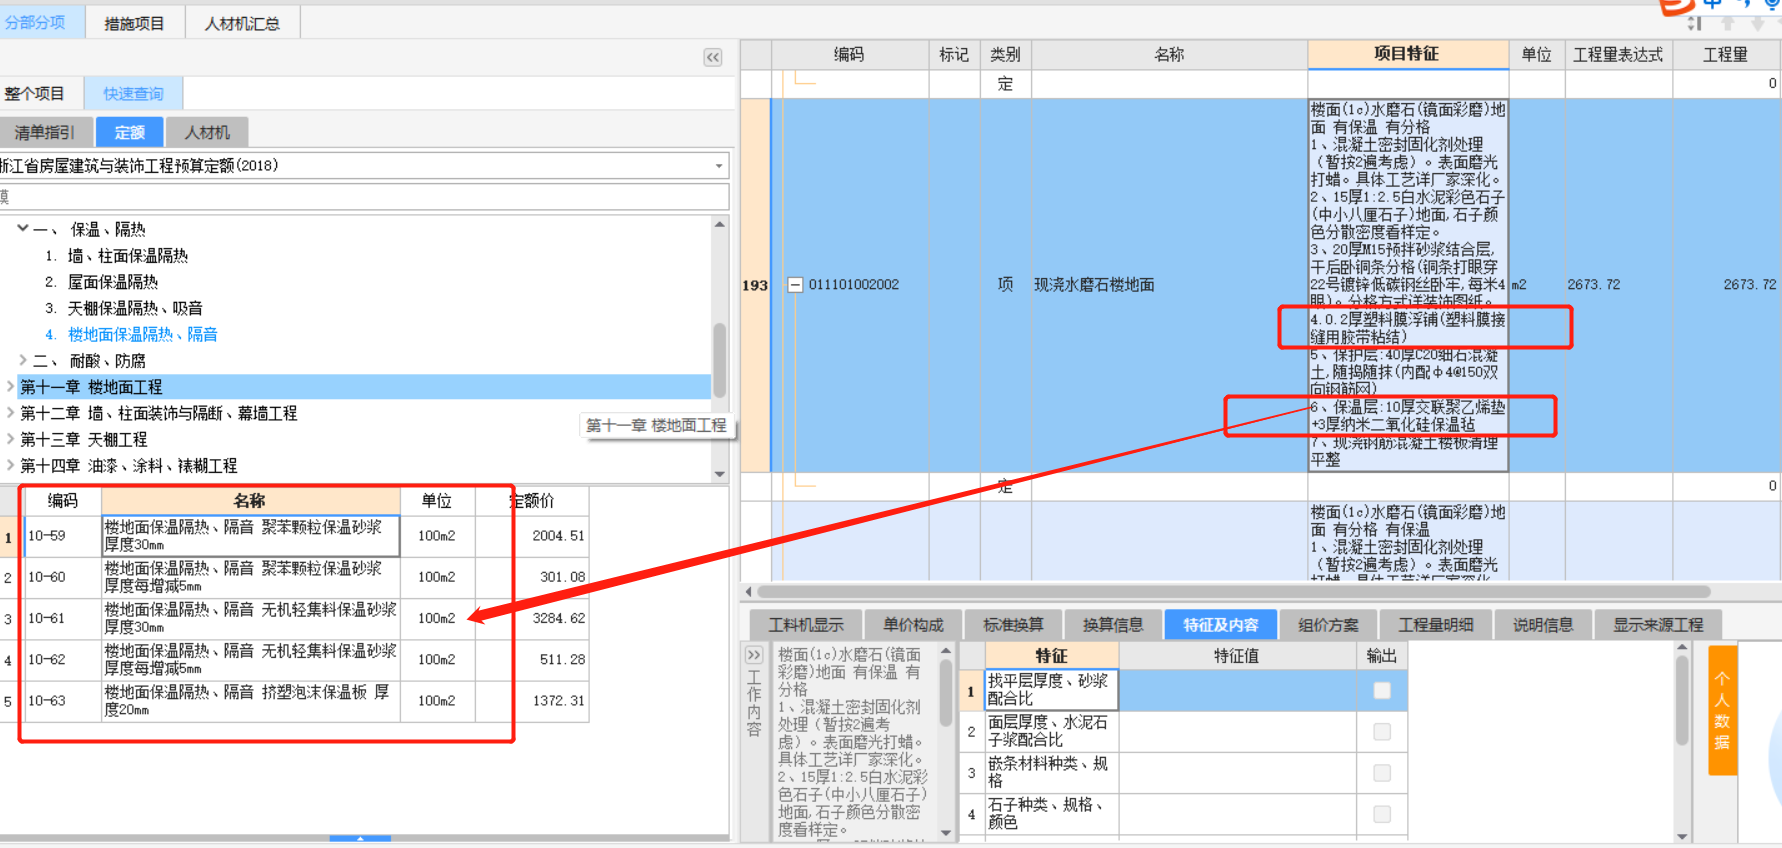Toggle 输出 checkbox for 找平层厚度、砂浆配合比

(1382, 690)
